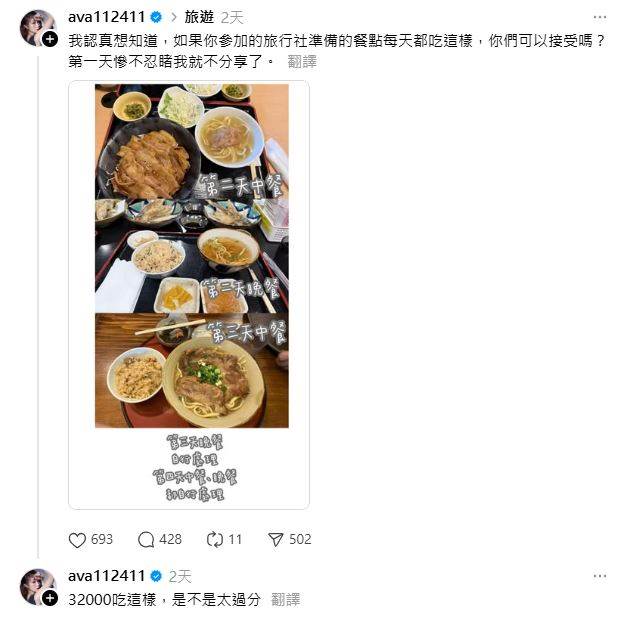Follow ava112411 via plus on top avatar
The height and width of the screenshot is (622, 619).
coord(50,39)
